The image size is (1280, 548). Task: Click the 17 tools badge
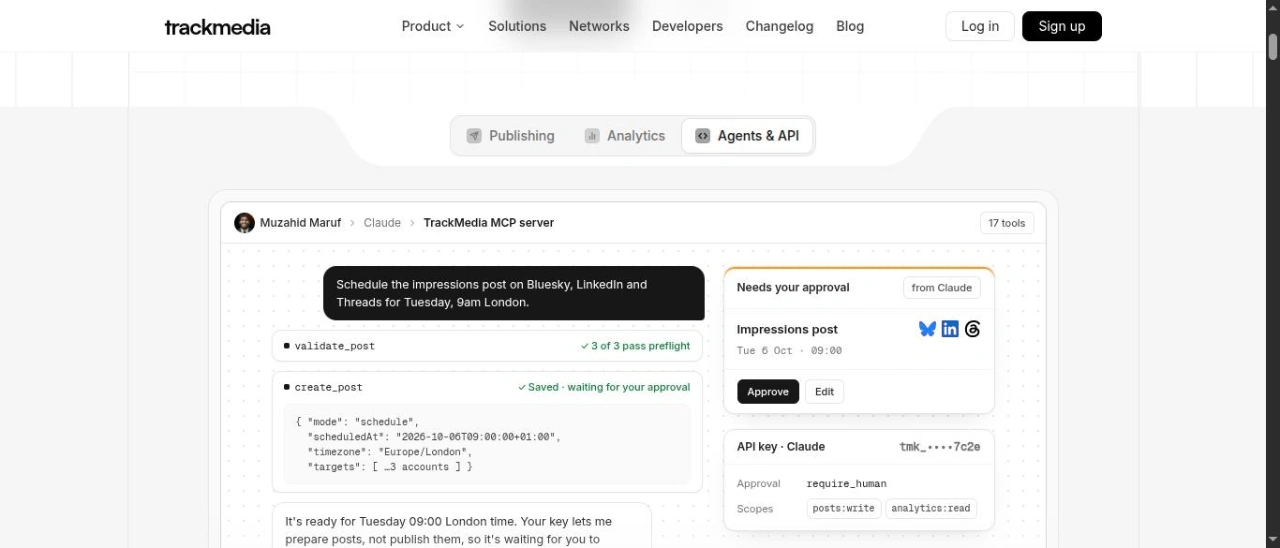tap(1007, 223)
